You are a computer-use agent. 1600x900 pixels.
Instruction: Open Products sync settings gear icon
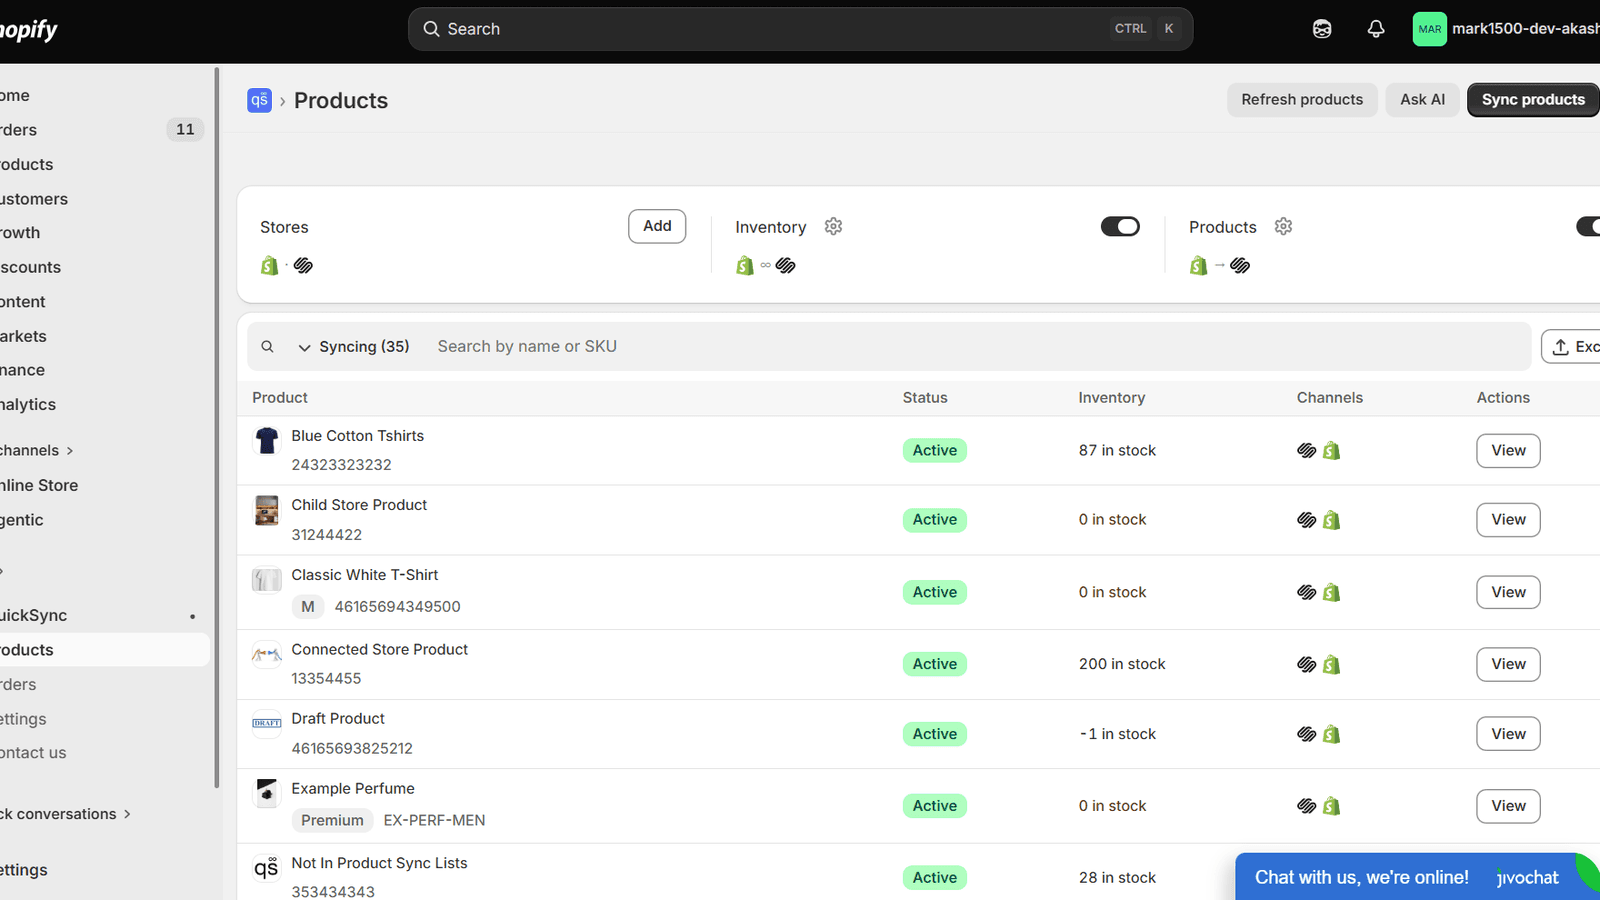coord(1283,227)
